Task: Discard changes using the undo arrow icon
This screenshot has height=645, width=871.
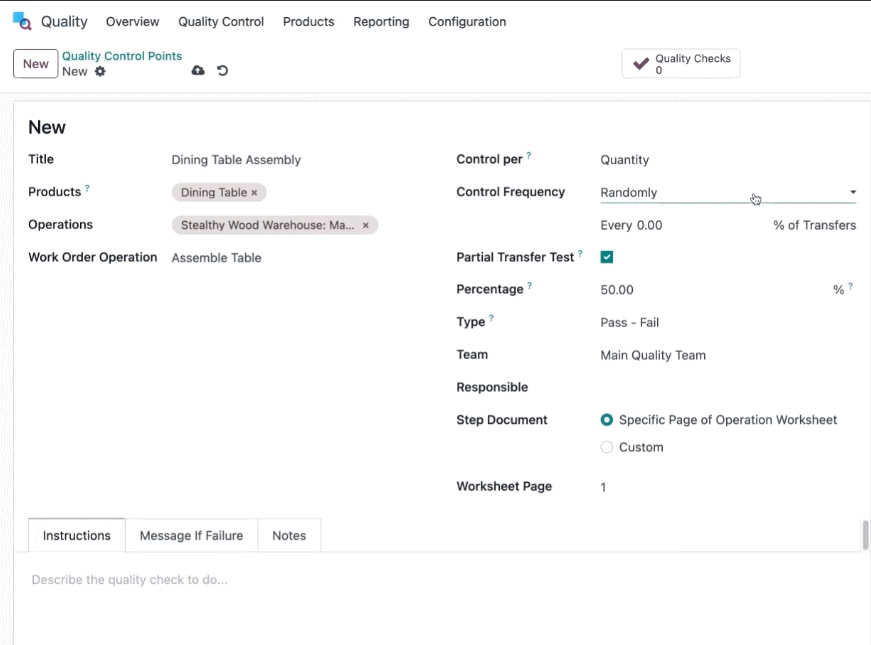Action: (x=222, y=71)
